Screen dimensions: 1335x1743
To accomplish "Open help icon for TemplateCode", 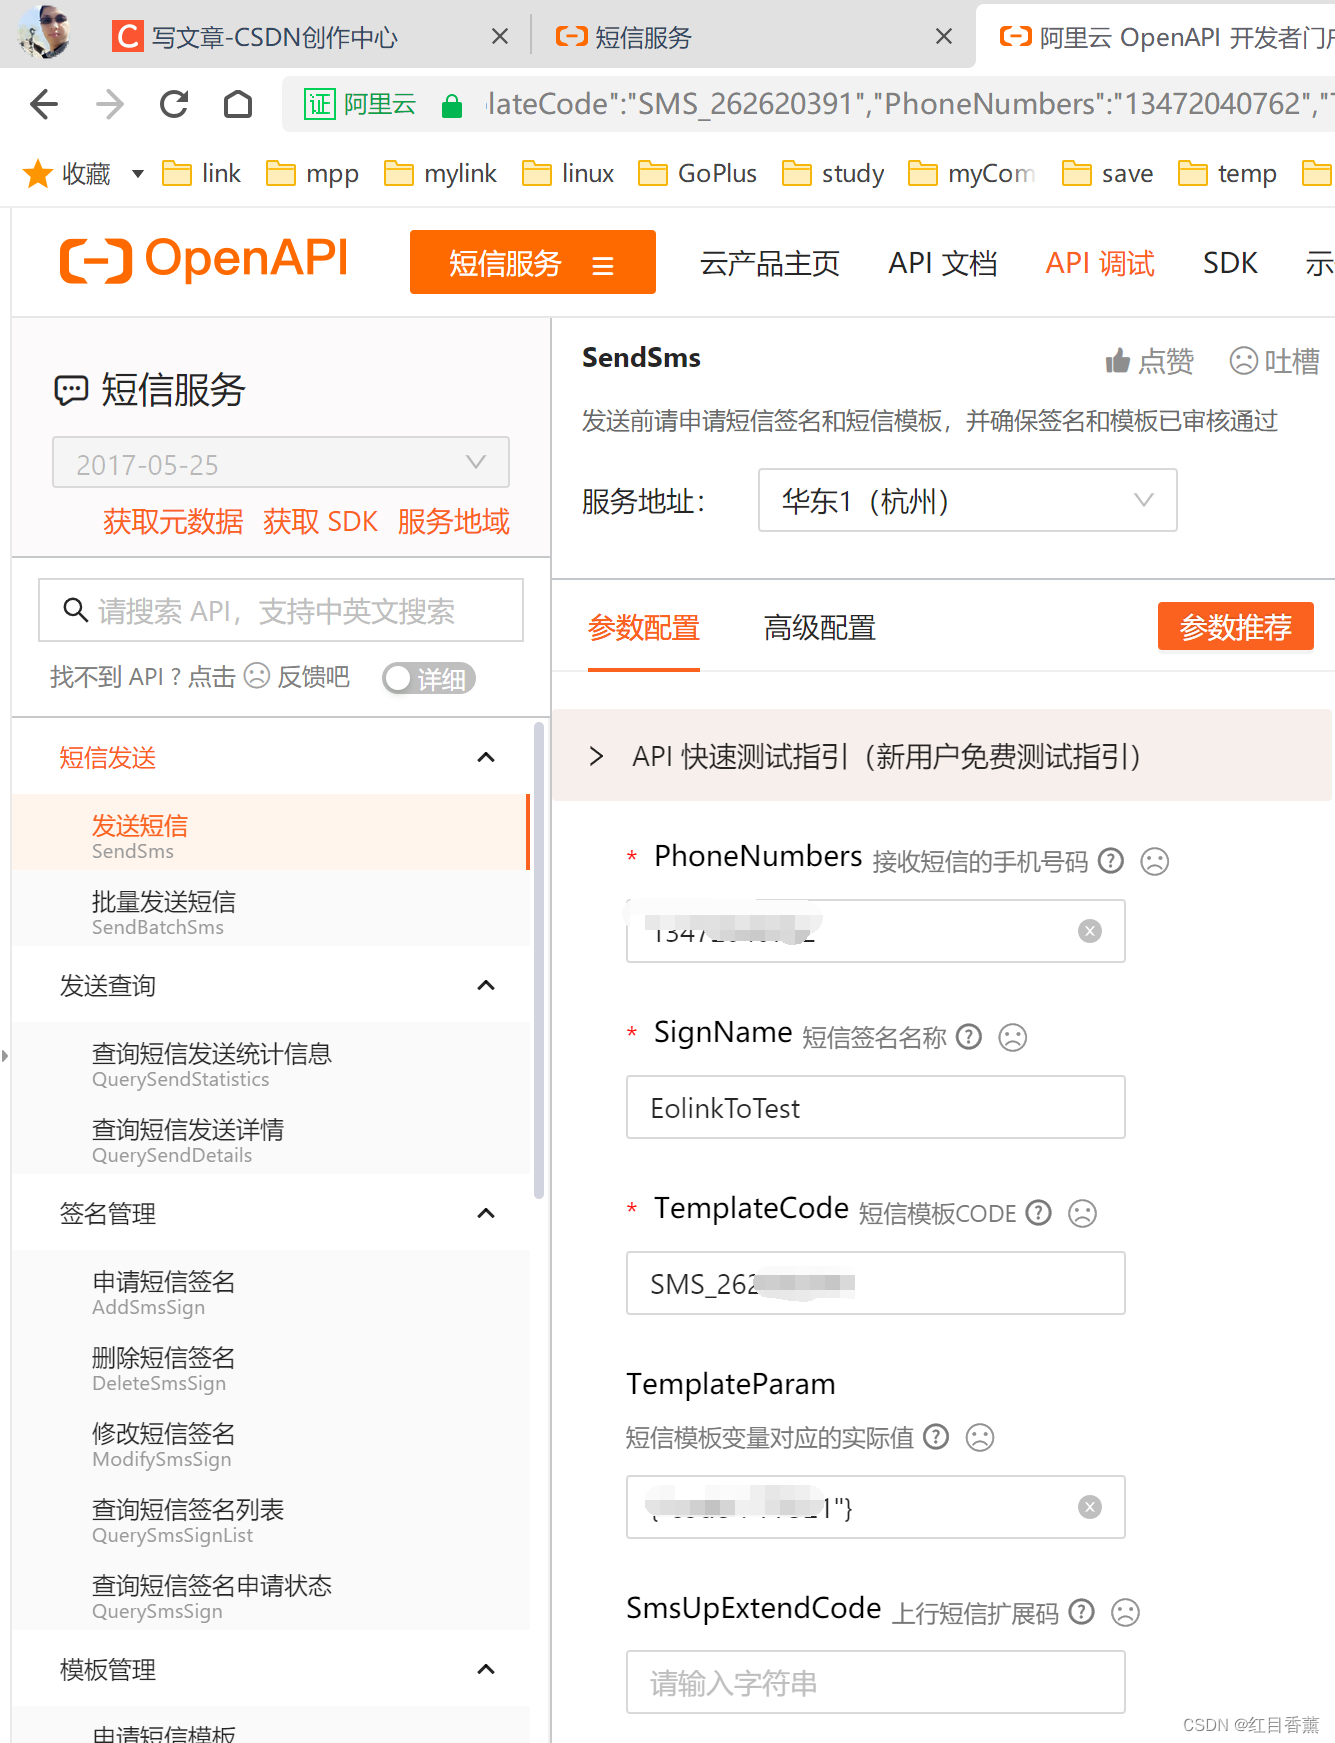I will tap(1039, 1213).
